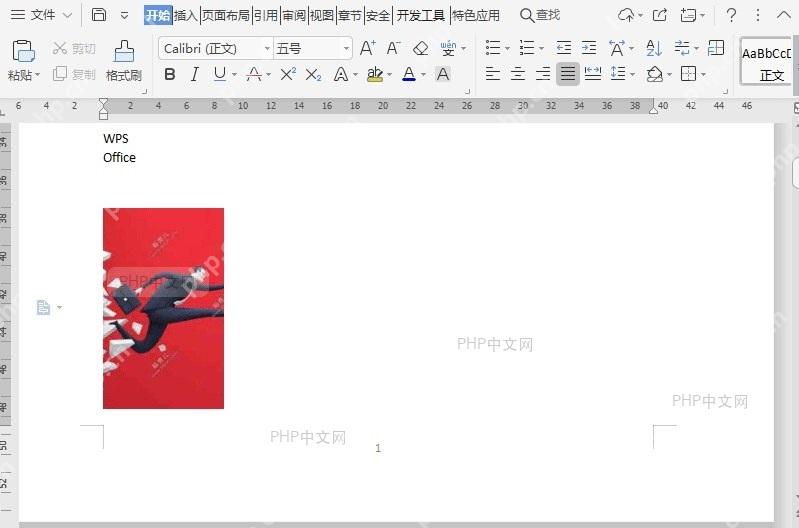Image resolution: width=799 pixels, height=528 pixels.
Task: Click the show/hide table layout icon
Action: (x=716, y=48)
